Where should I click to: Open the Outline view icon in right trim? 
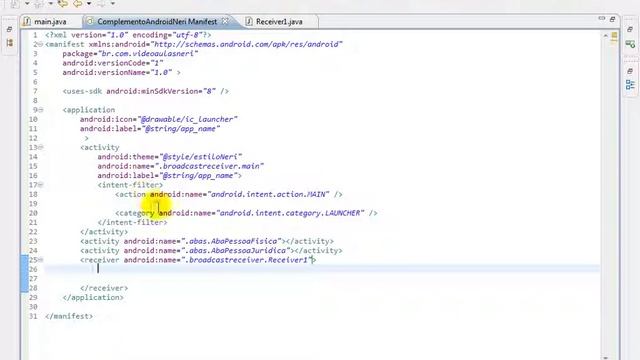pos(630,85)
